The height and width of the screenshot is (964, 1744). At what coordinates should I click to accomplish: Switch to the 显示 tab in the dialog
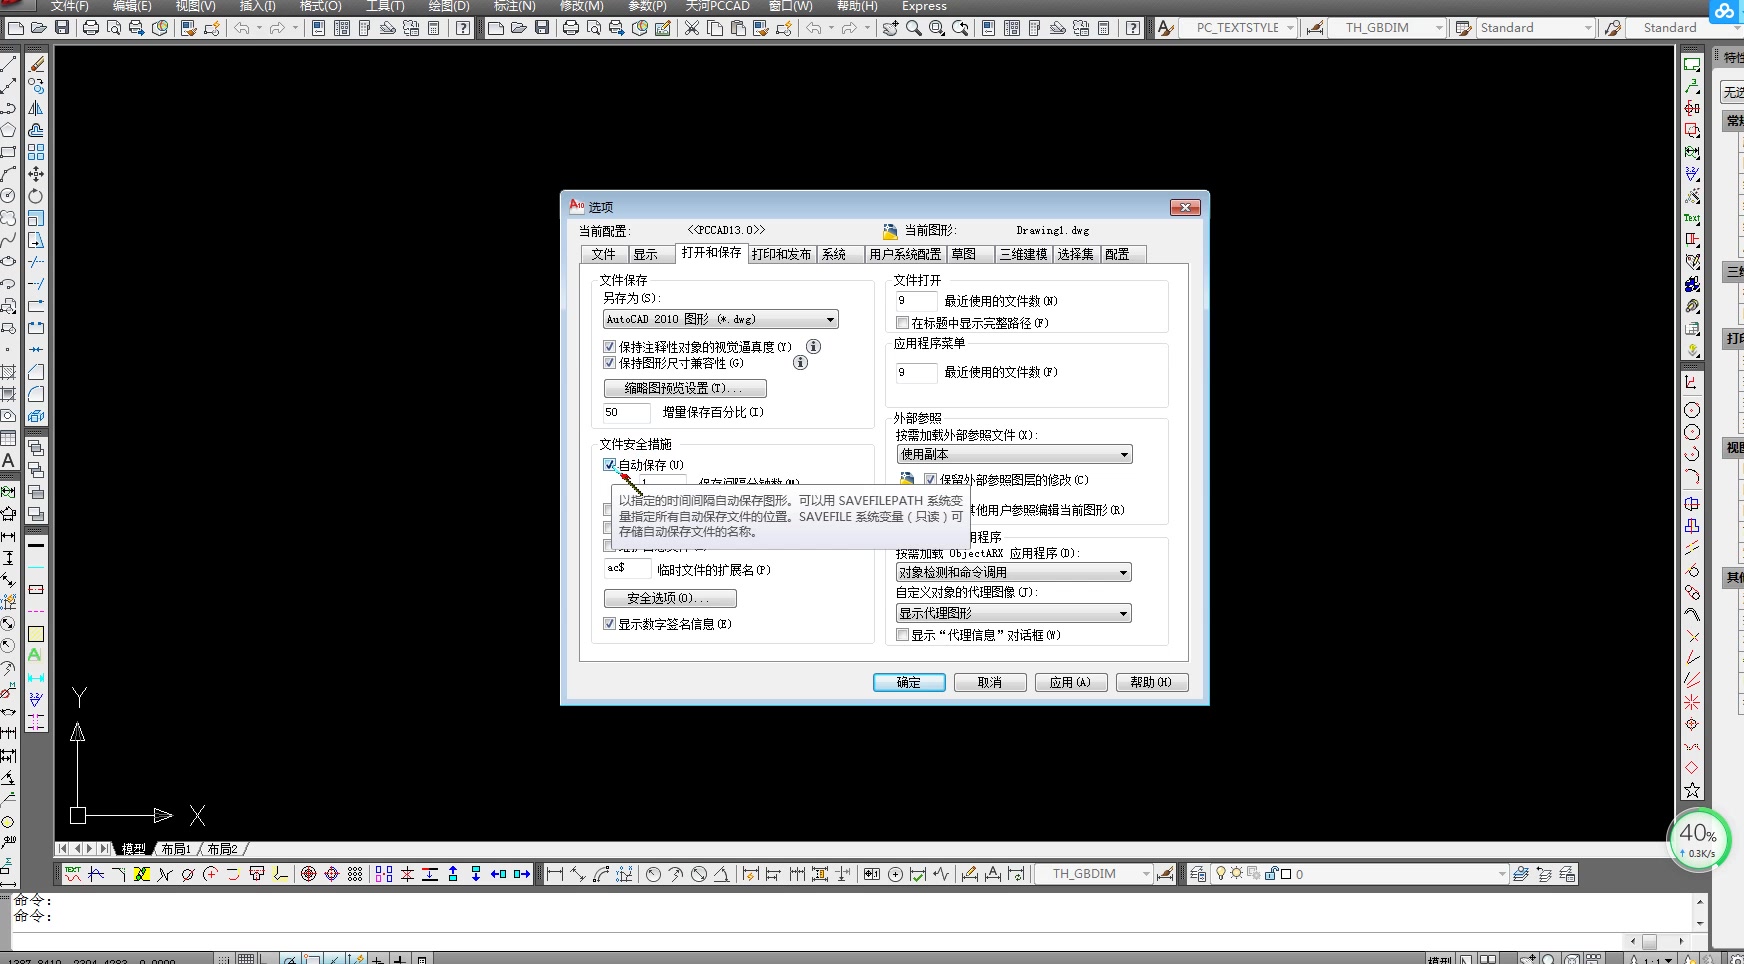(x=648, y=254)
